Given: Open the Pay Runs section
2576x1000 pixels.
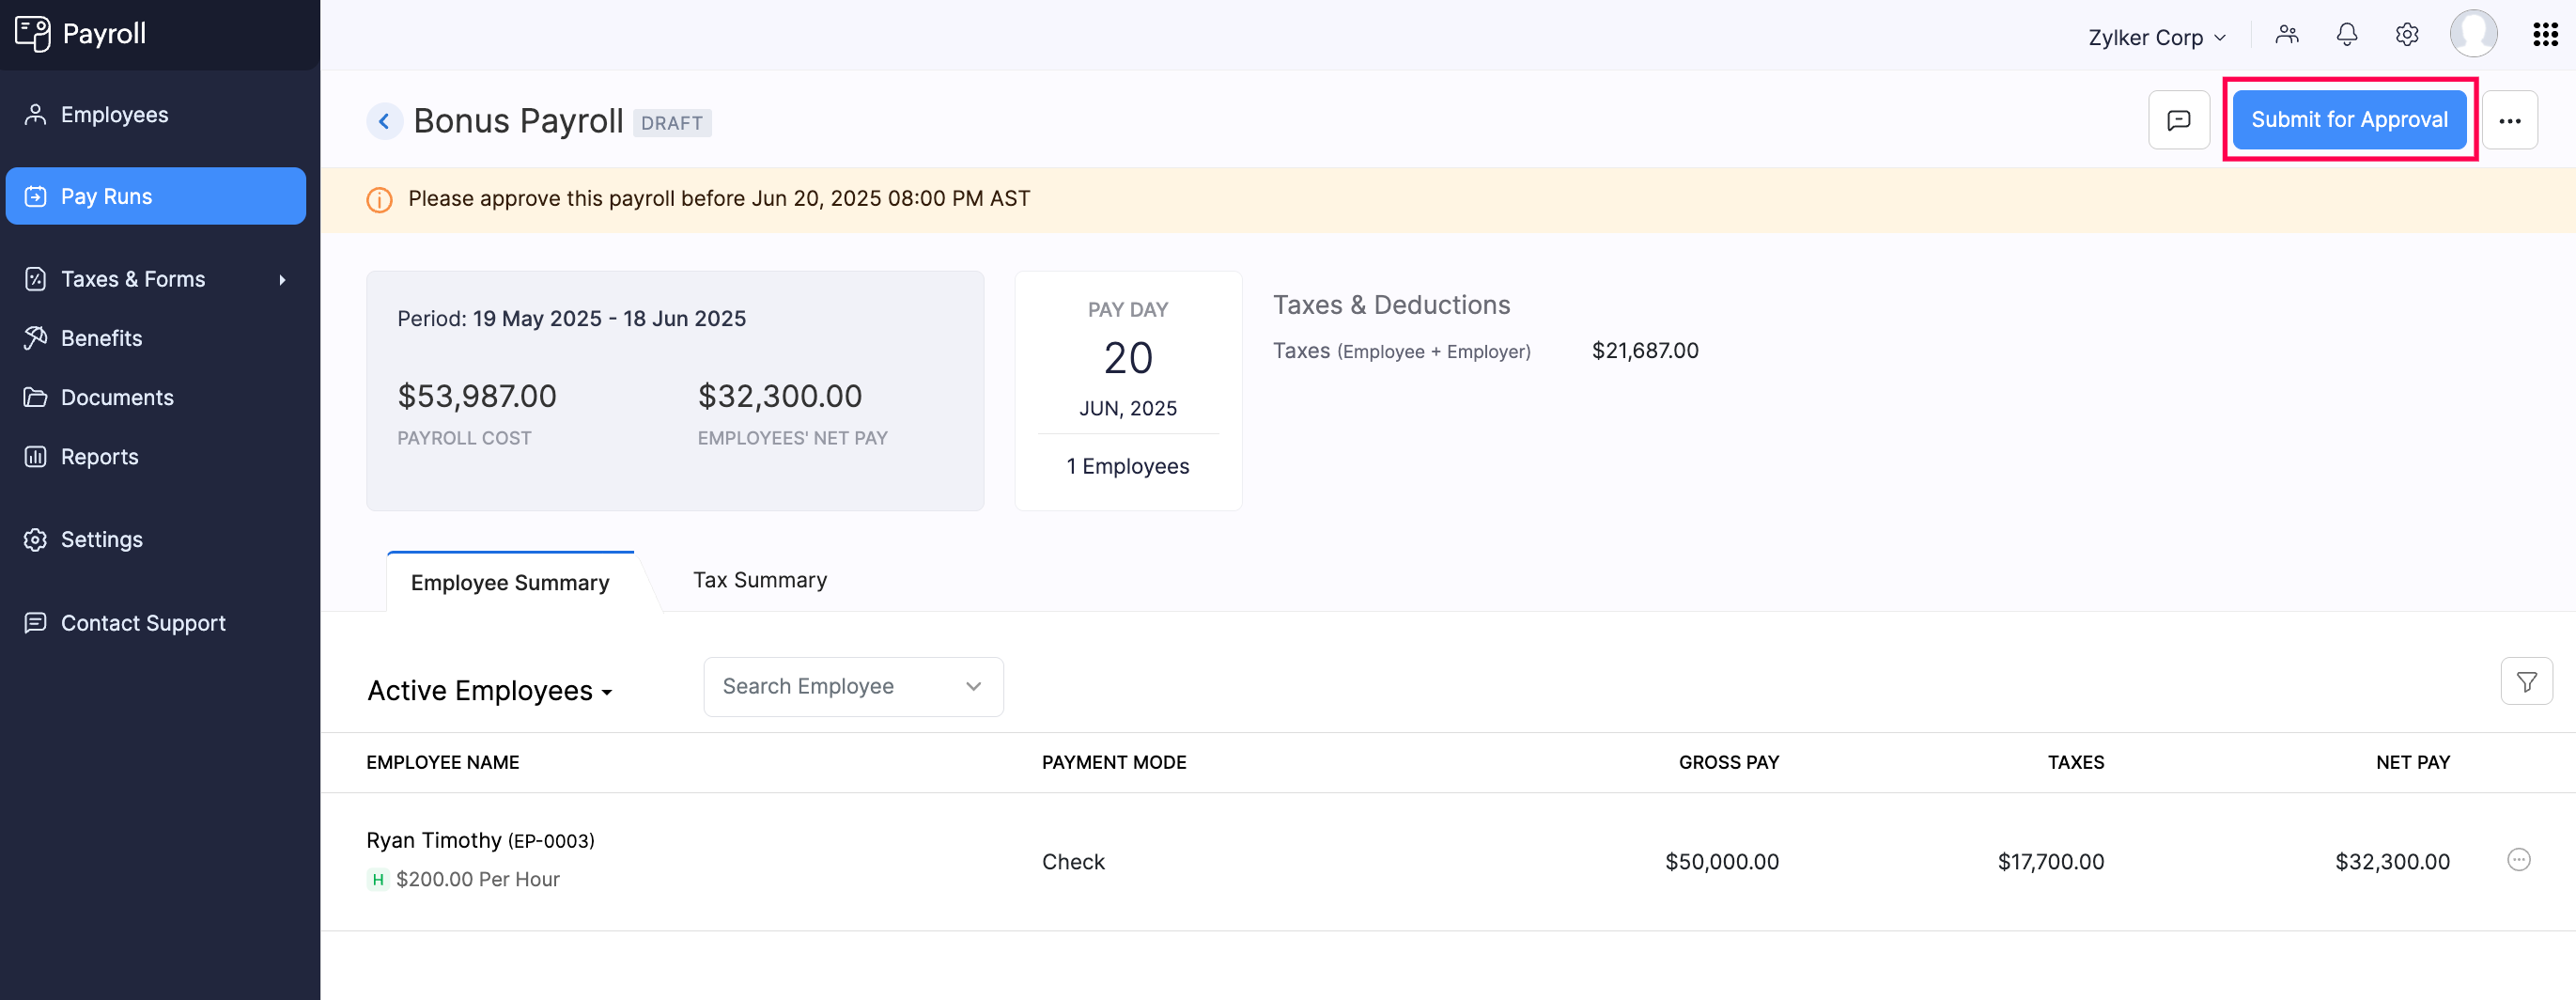Looking at the screenshot, I should (x=106, y=196).
